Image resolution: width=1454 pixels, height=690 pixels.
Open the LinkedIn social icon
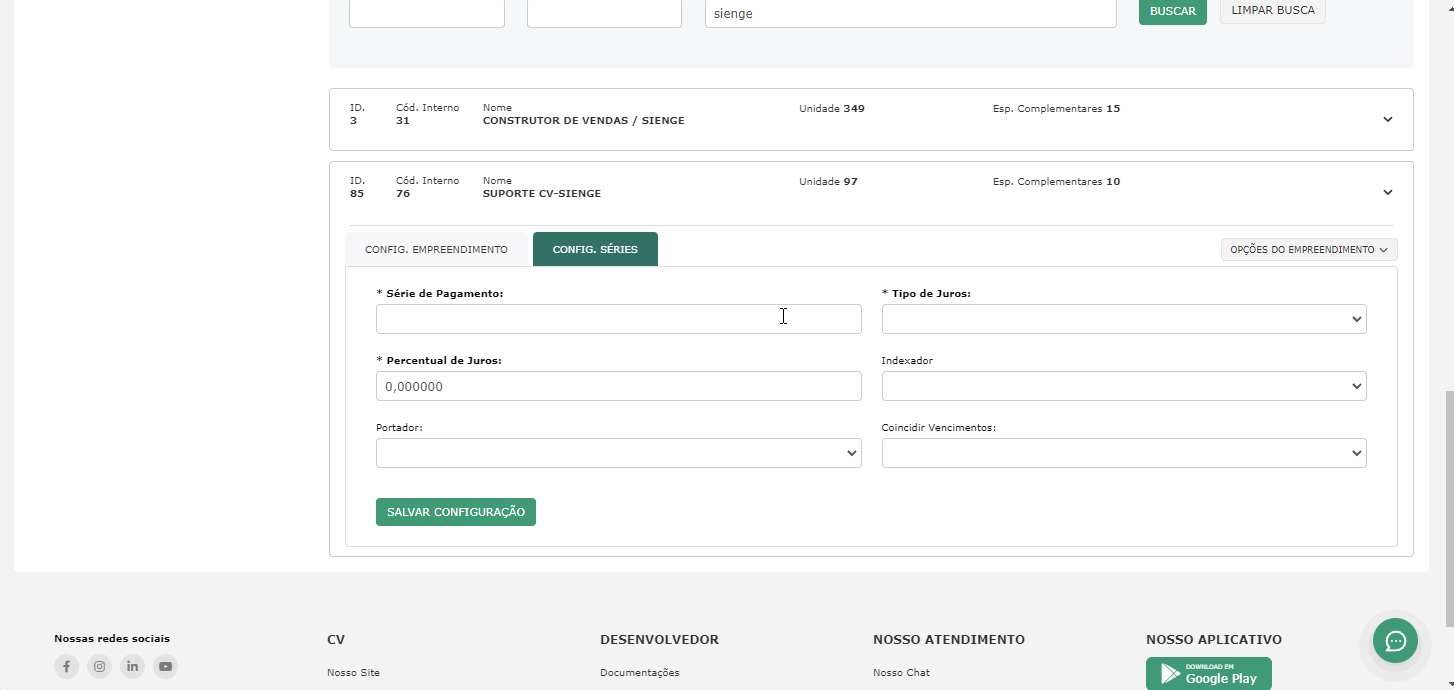tap(132, 666)
